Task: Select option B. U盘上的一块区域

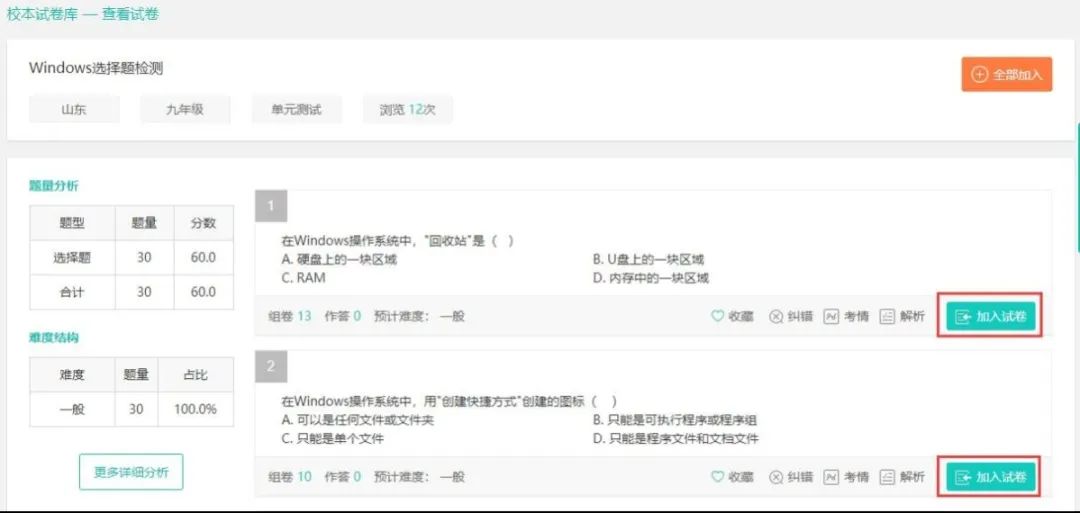Action: click(648, 260)
